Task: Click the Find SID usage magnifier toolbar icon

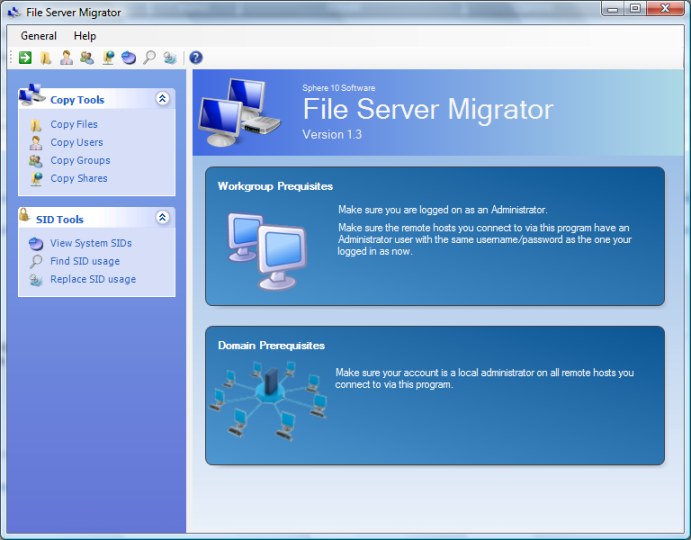Action: coord(149,58)
